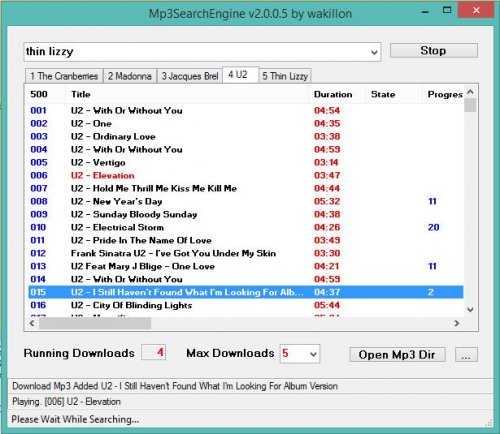Close the Mp3SearchEngine window
This screenshot has width=500, height=434.
point(476,10)
